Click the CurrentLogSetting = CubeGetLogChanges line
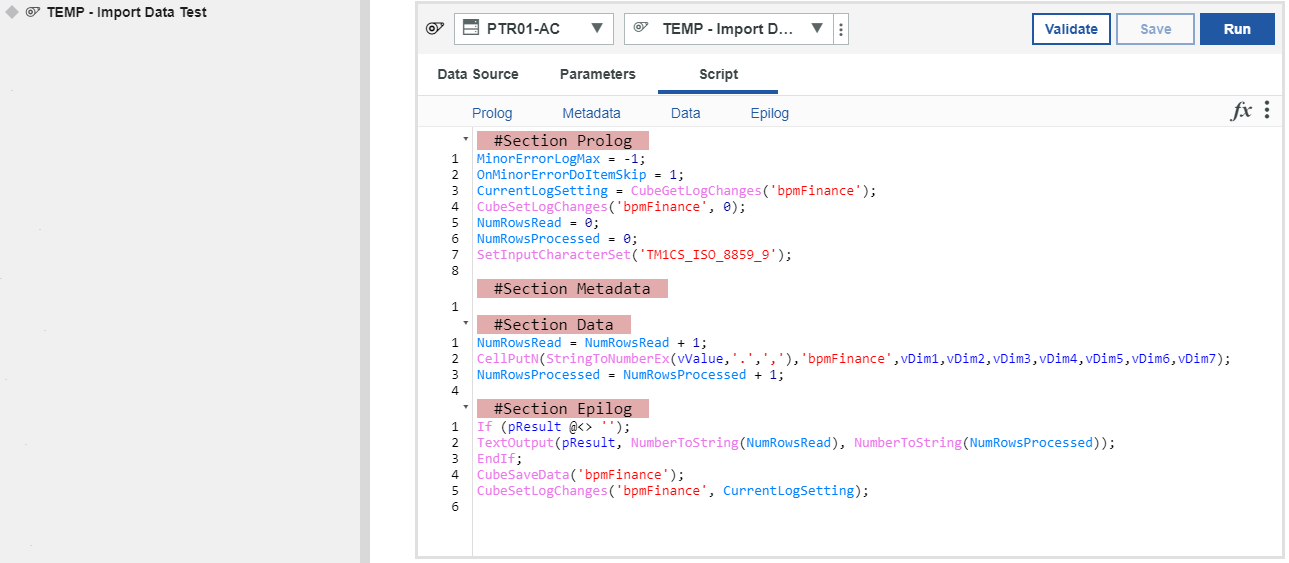The height and width of the screenshot is (563, 1289). 676,190
